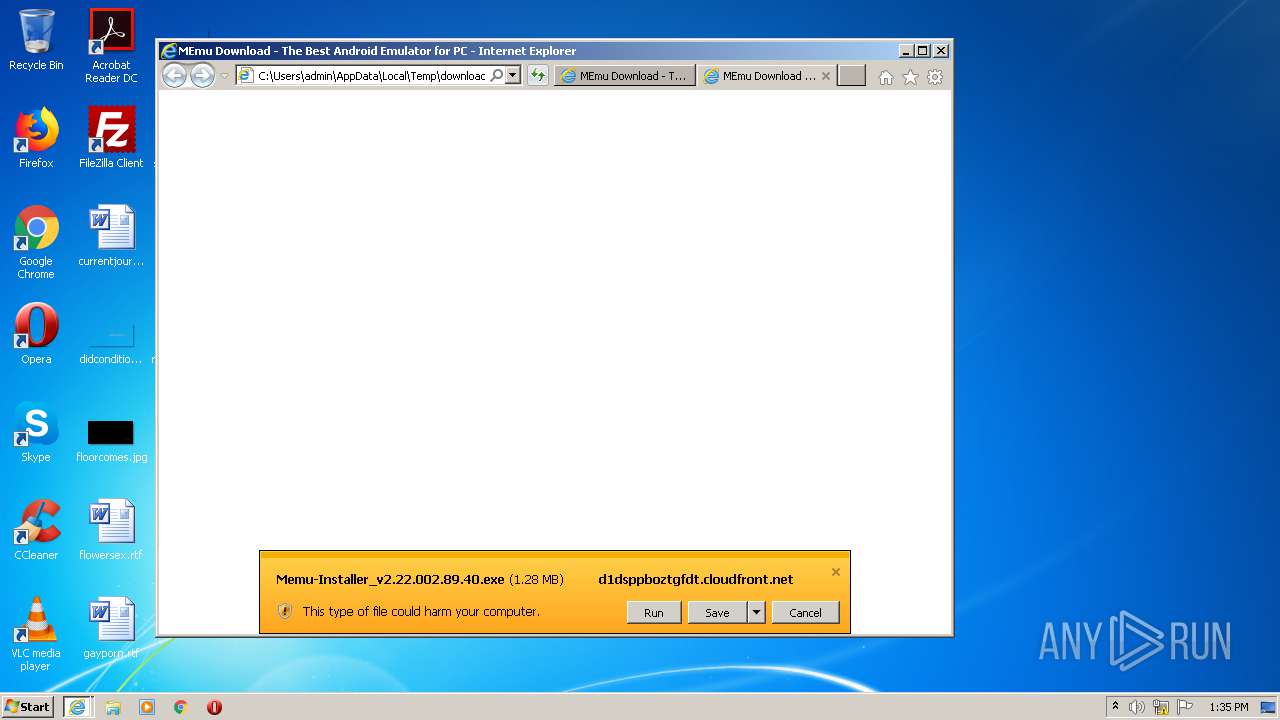1280x720 pixels.
Task: Go forward in Internet Explorer
Action: pos(202,75)
